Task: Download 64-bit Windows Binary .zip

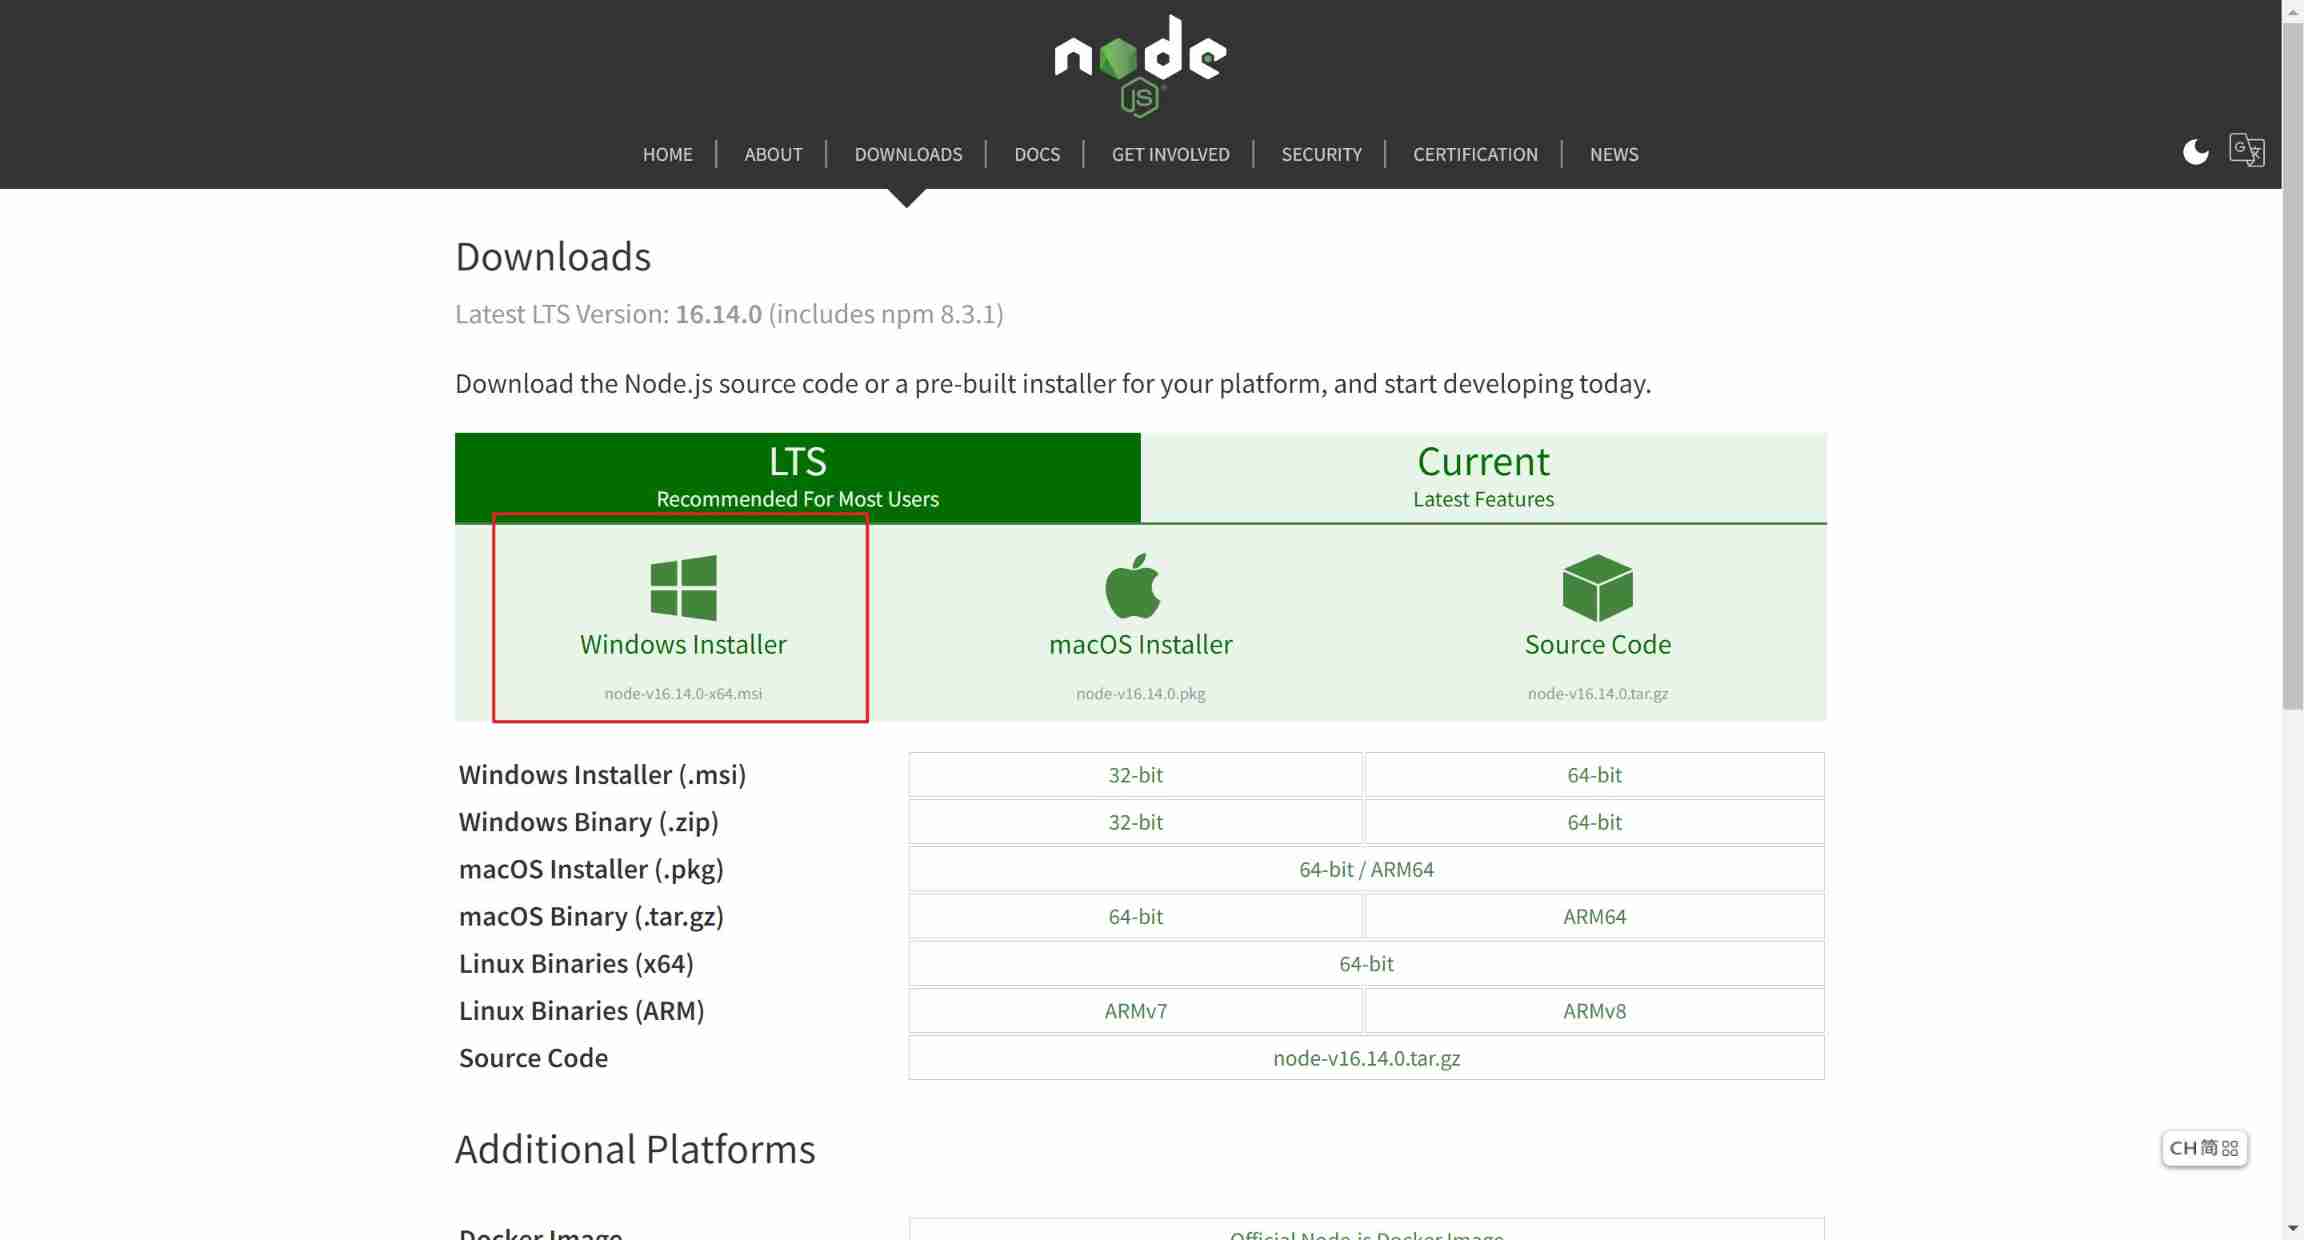Action: click(x=1594, y=822)
